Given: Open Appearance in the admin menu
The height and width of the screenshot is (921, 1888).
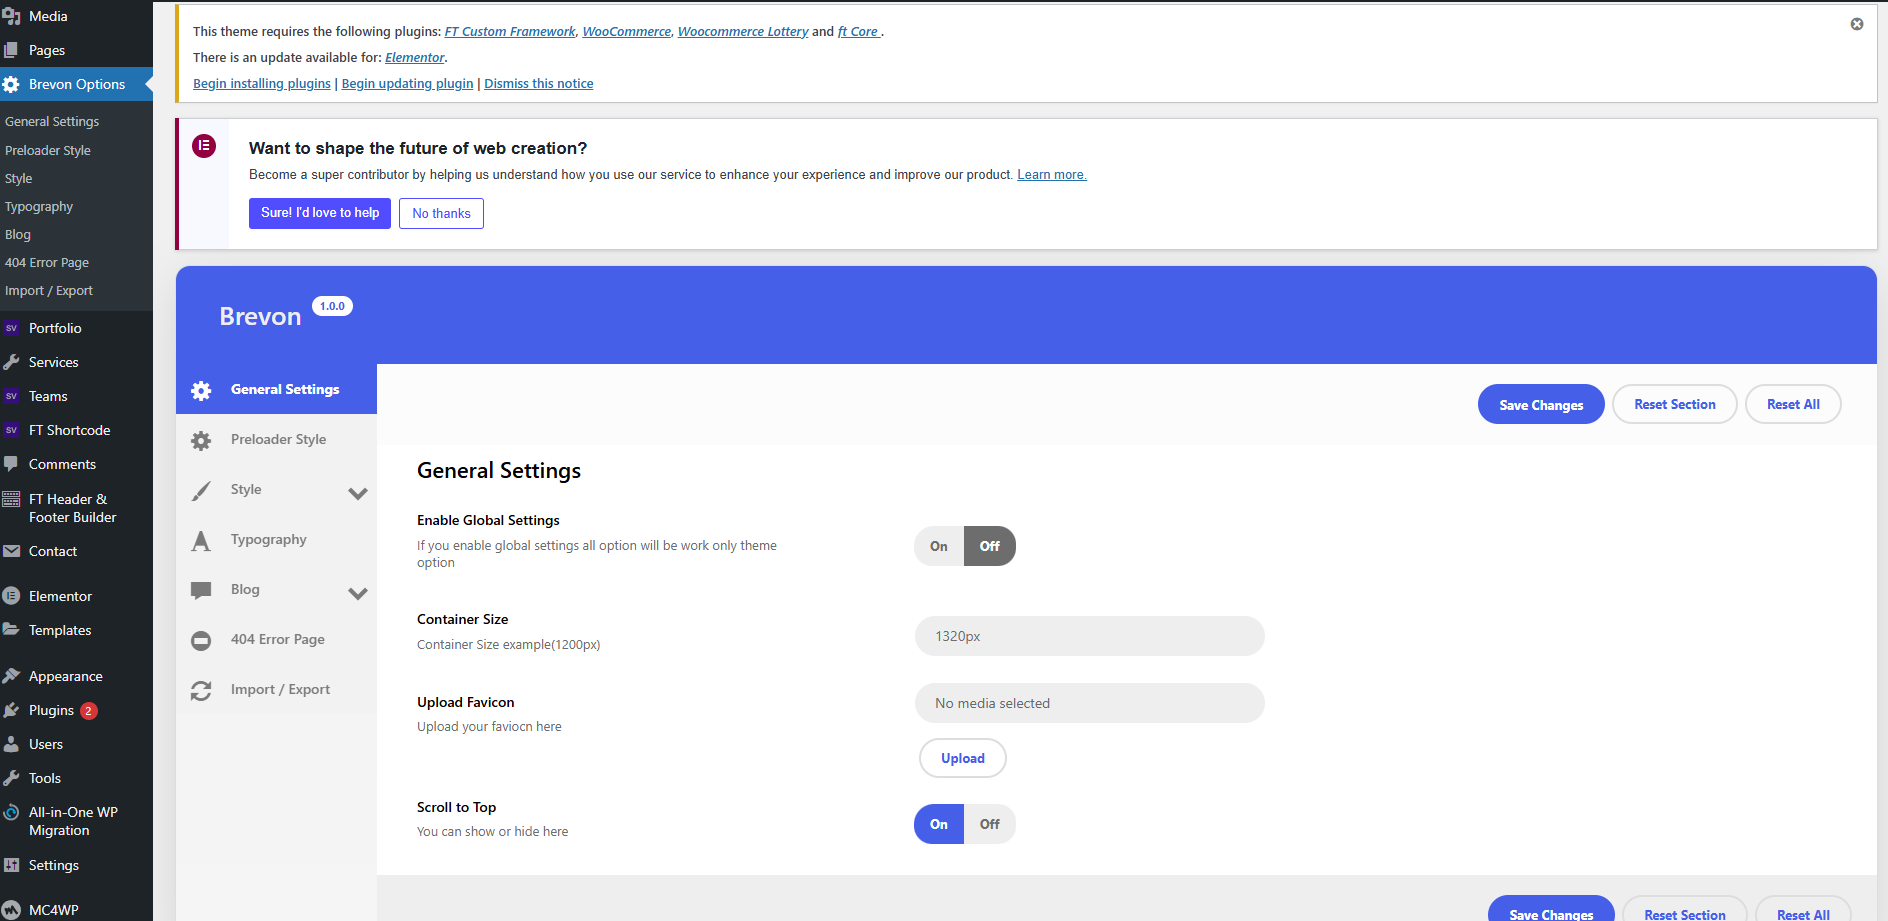Looking at the screenshot, I should pos(65,676).
